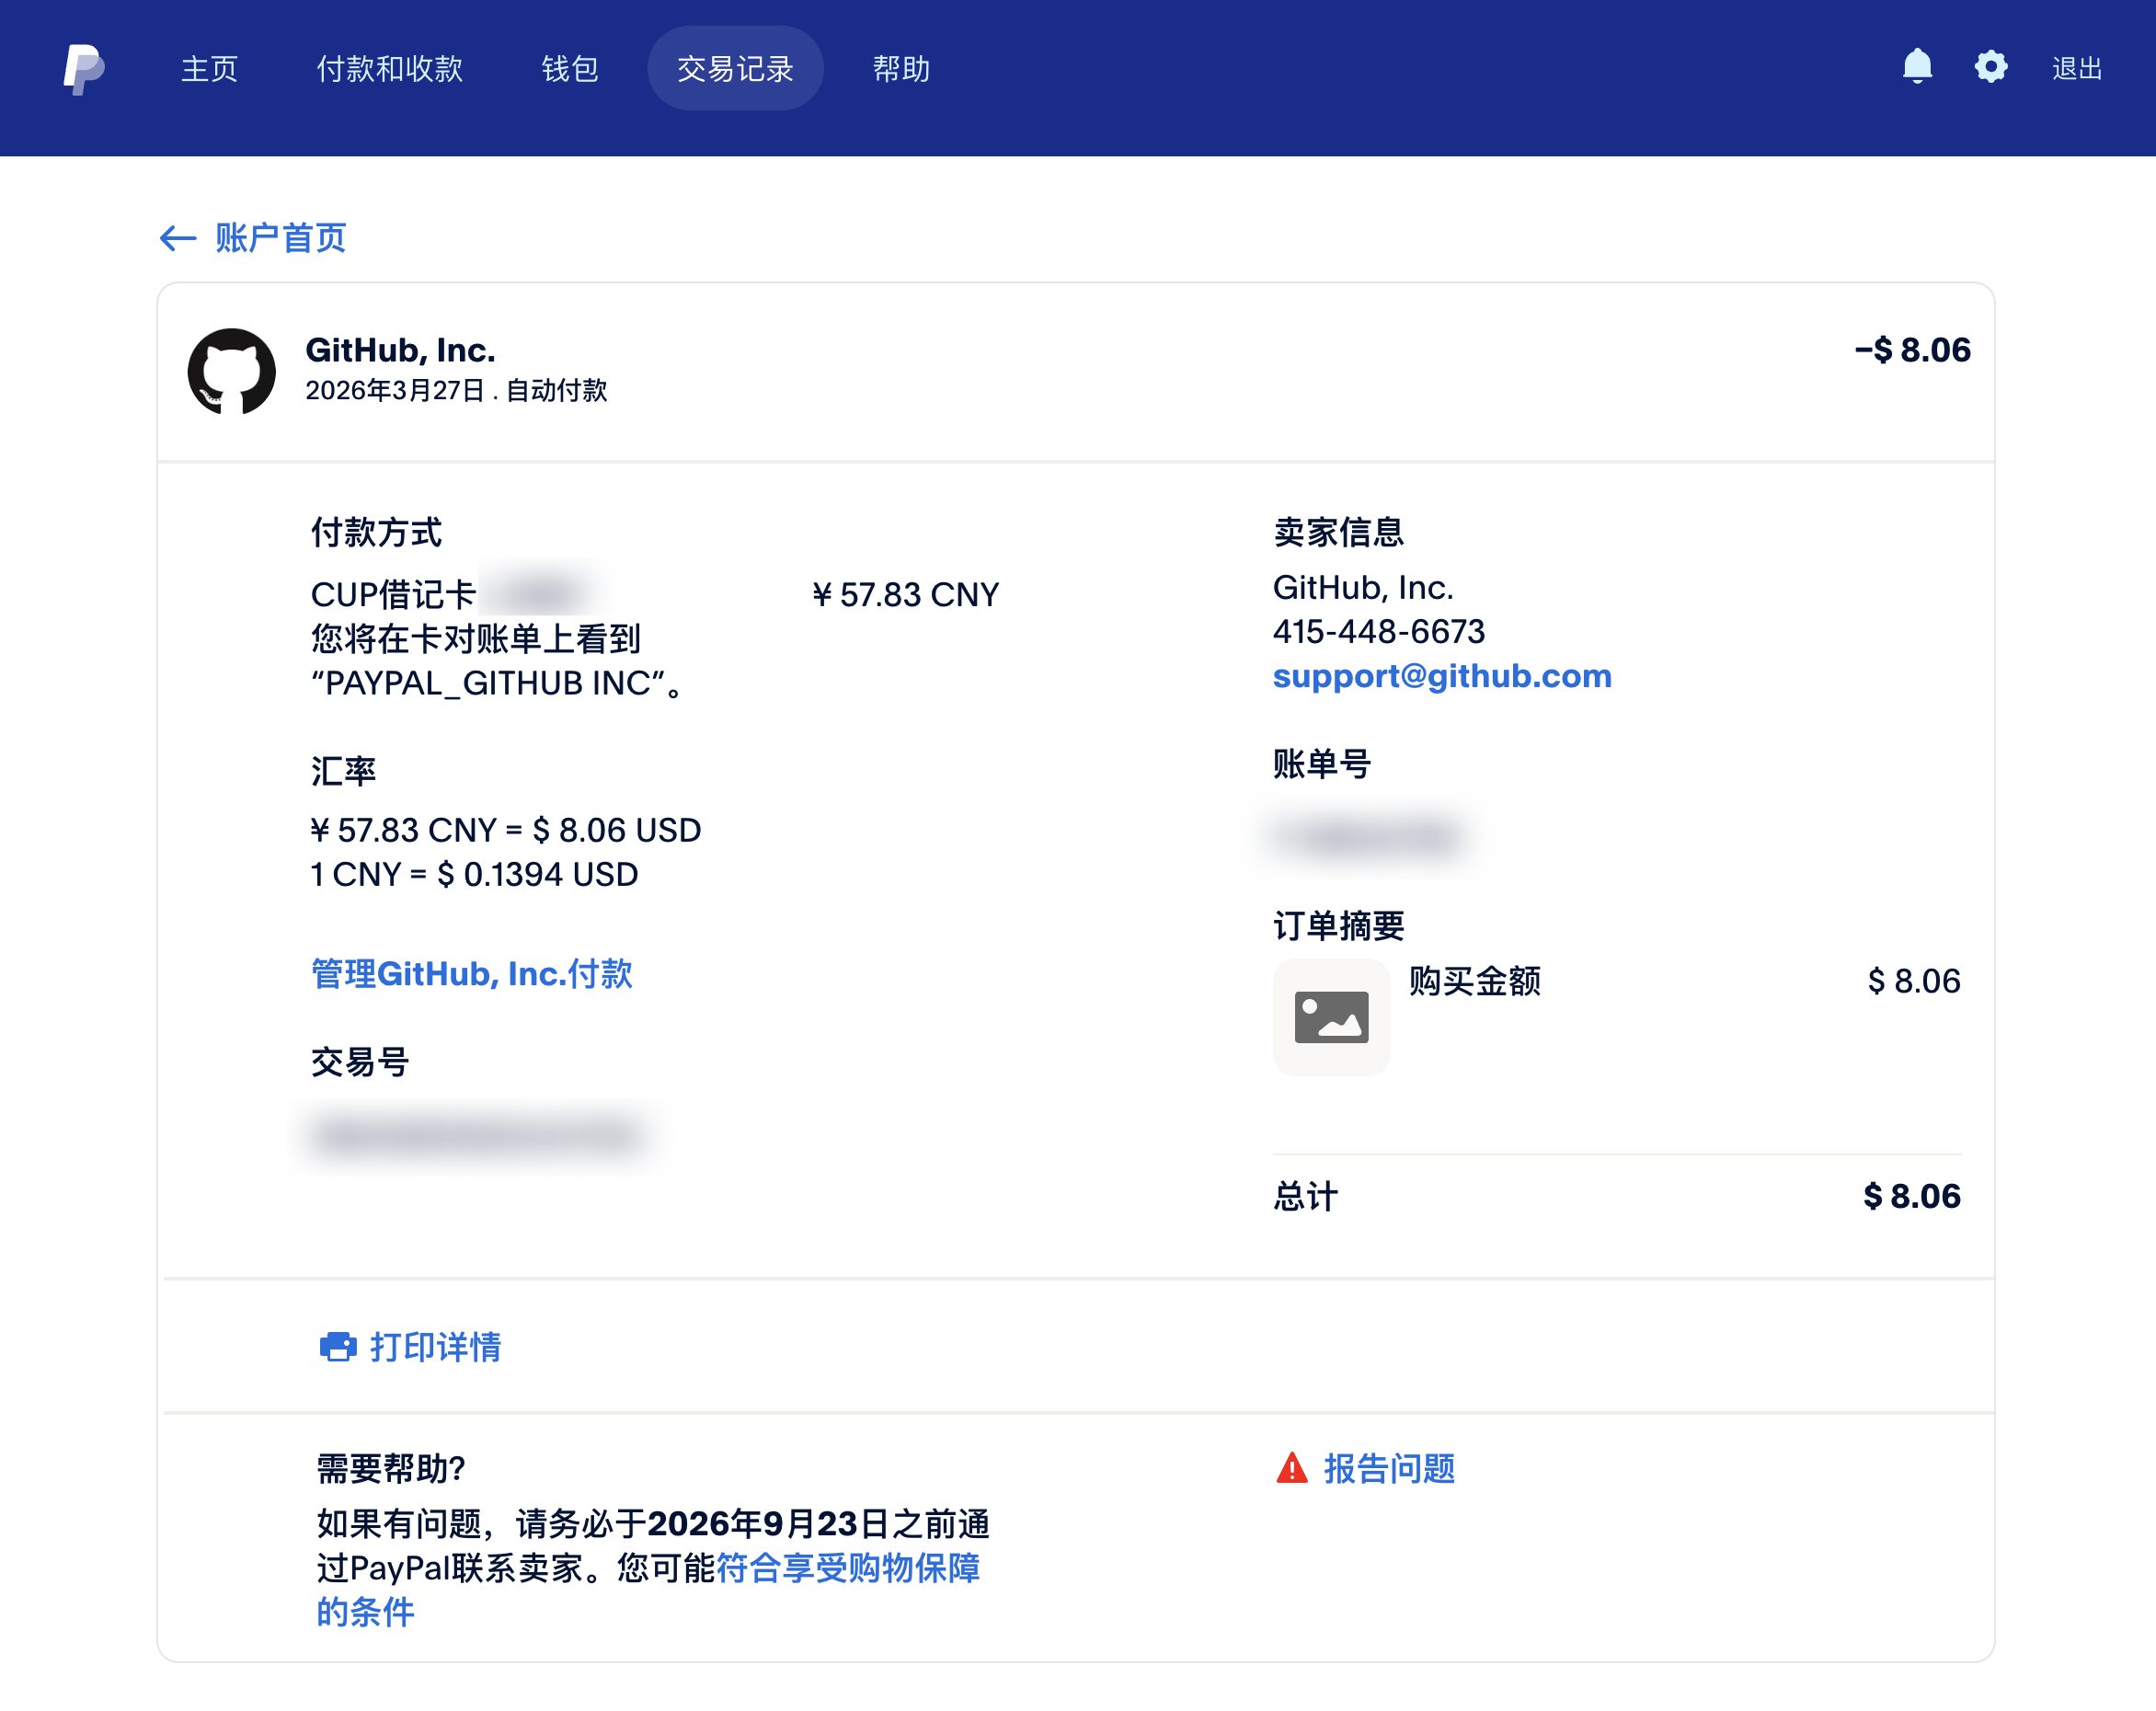Click the red warning triangle icon
2156x1711 pixels.
pos(1291,1468)
